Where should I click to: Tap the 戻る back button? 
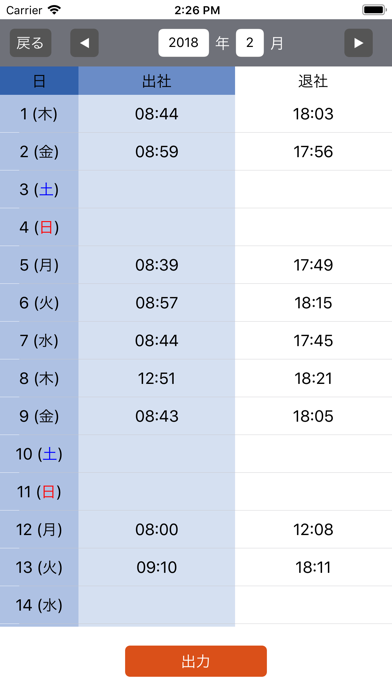point(31,43)
